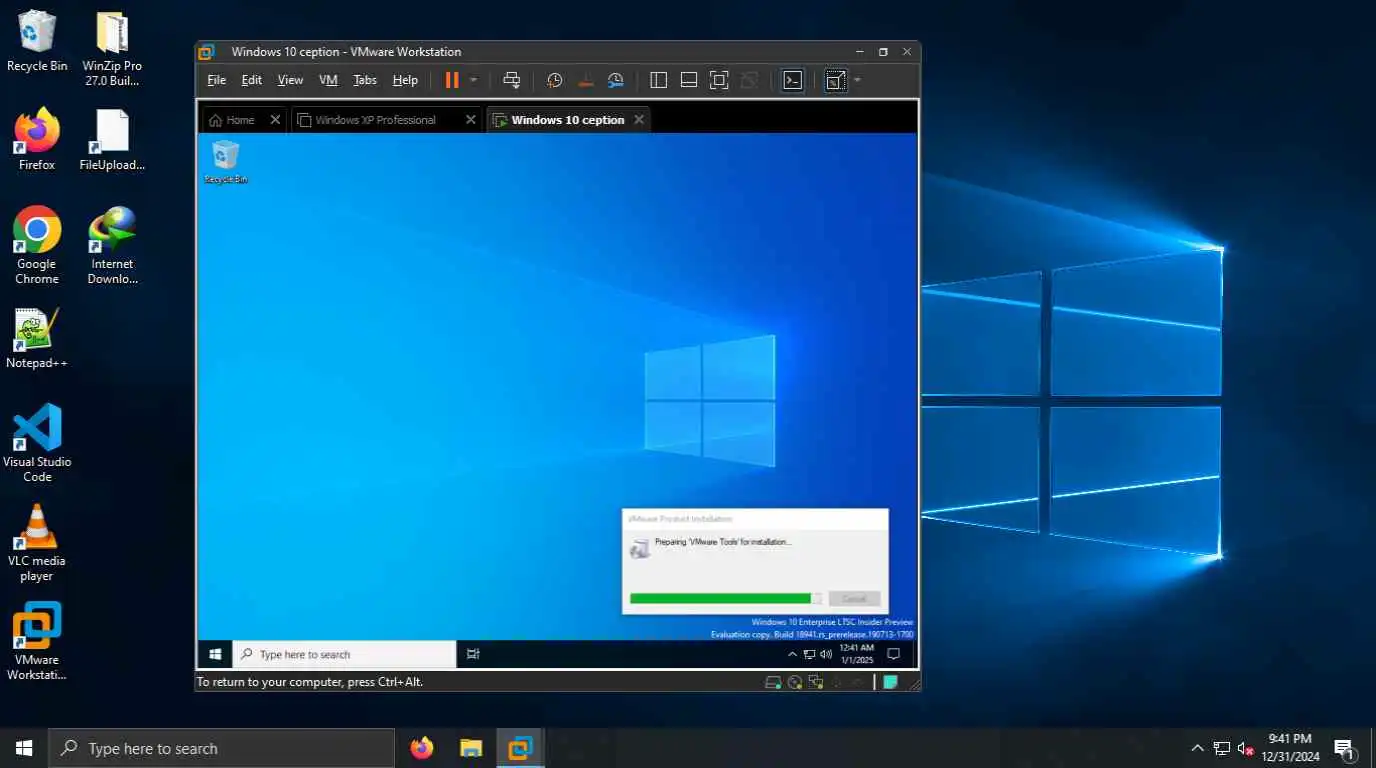Toggle the library sidebar panel icon
Screen dimensions: 1376x768
[x=658, y=80]
